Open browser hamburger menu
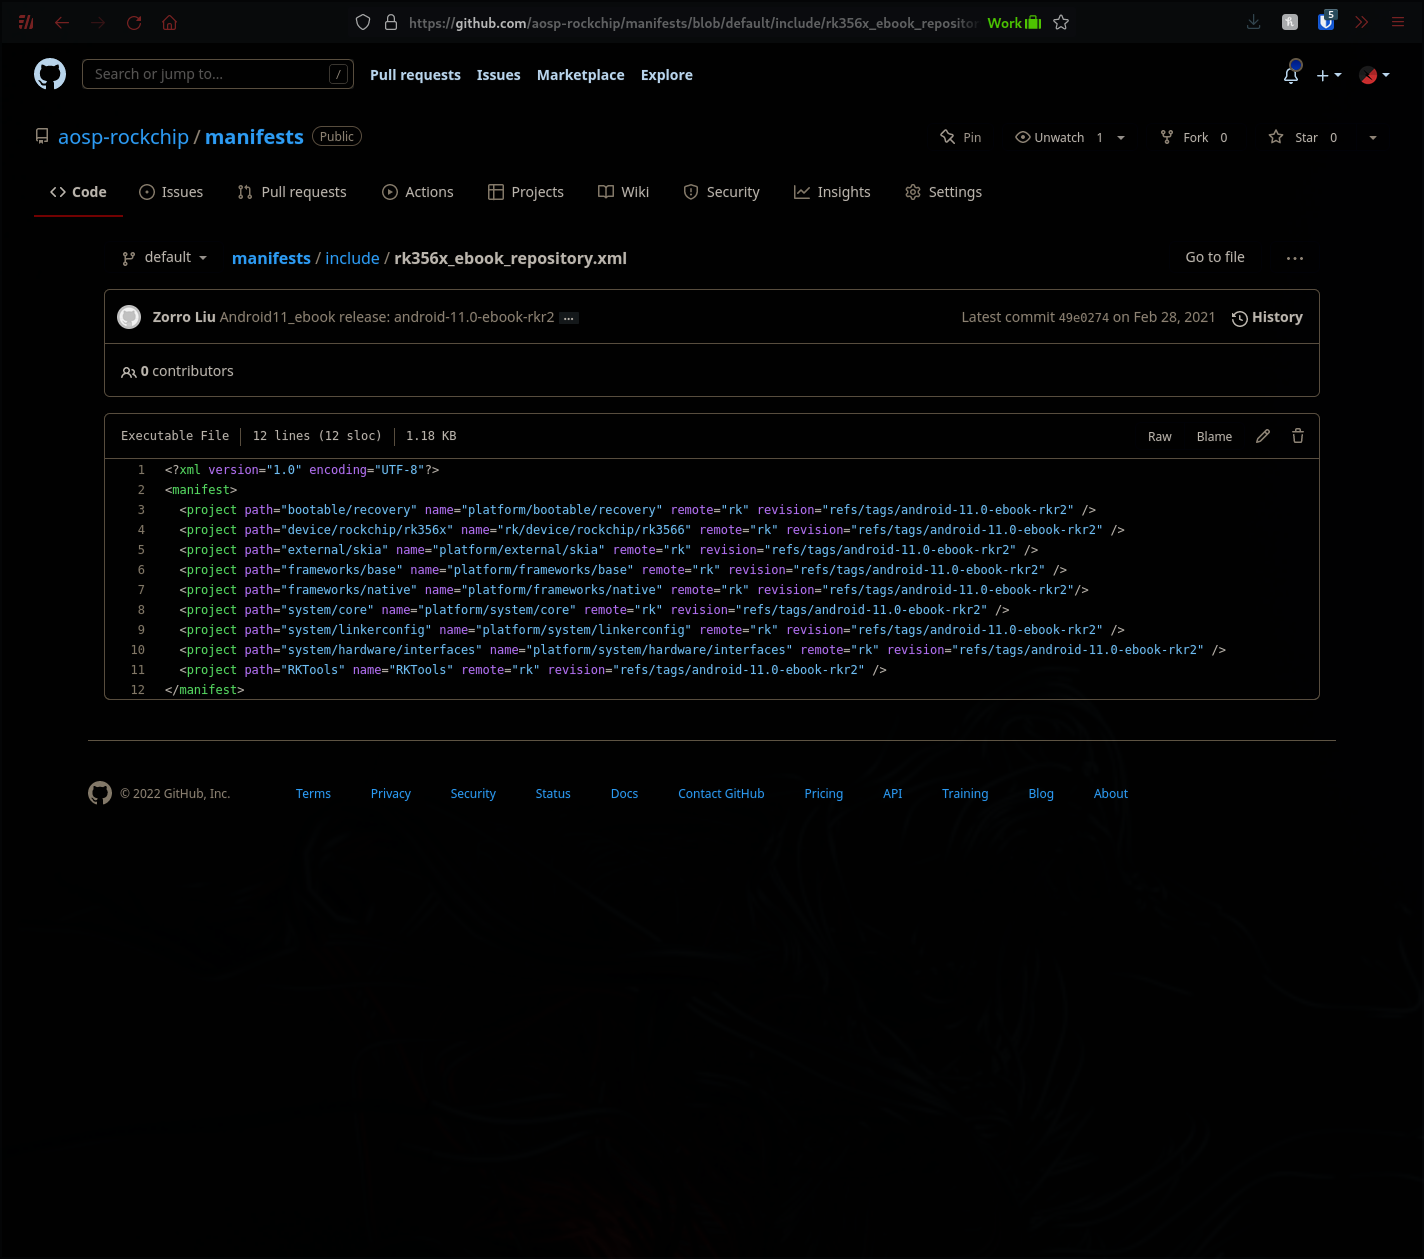This screenshot has height=1259, width=1424. click(x=1398, y=22)
